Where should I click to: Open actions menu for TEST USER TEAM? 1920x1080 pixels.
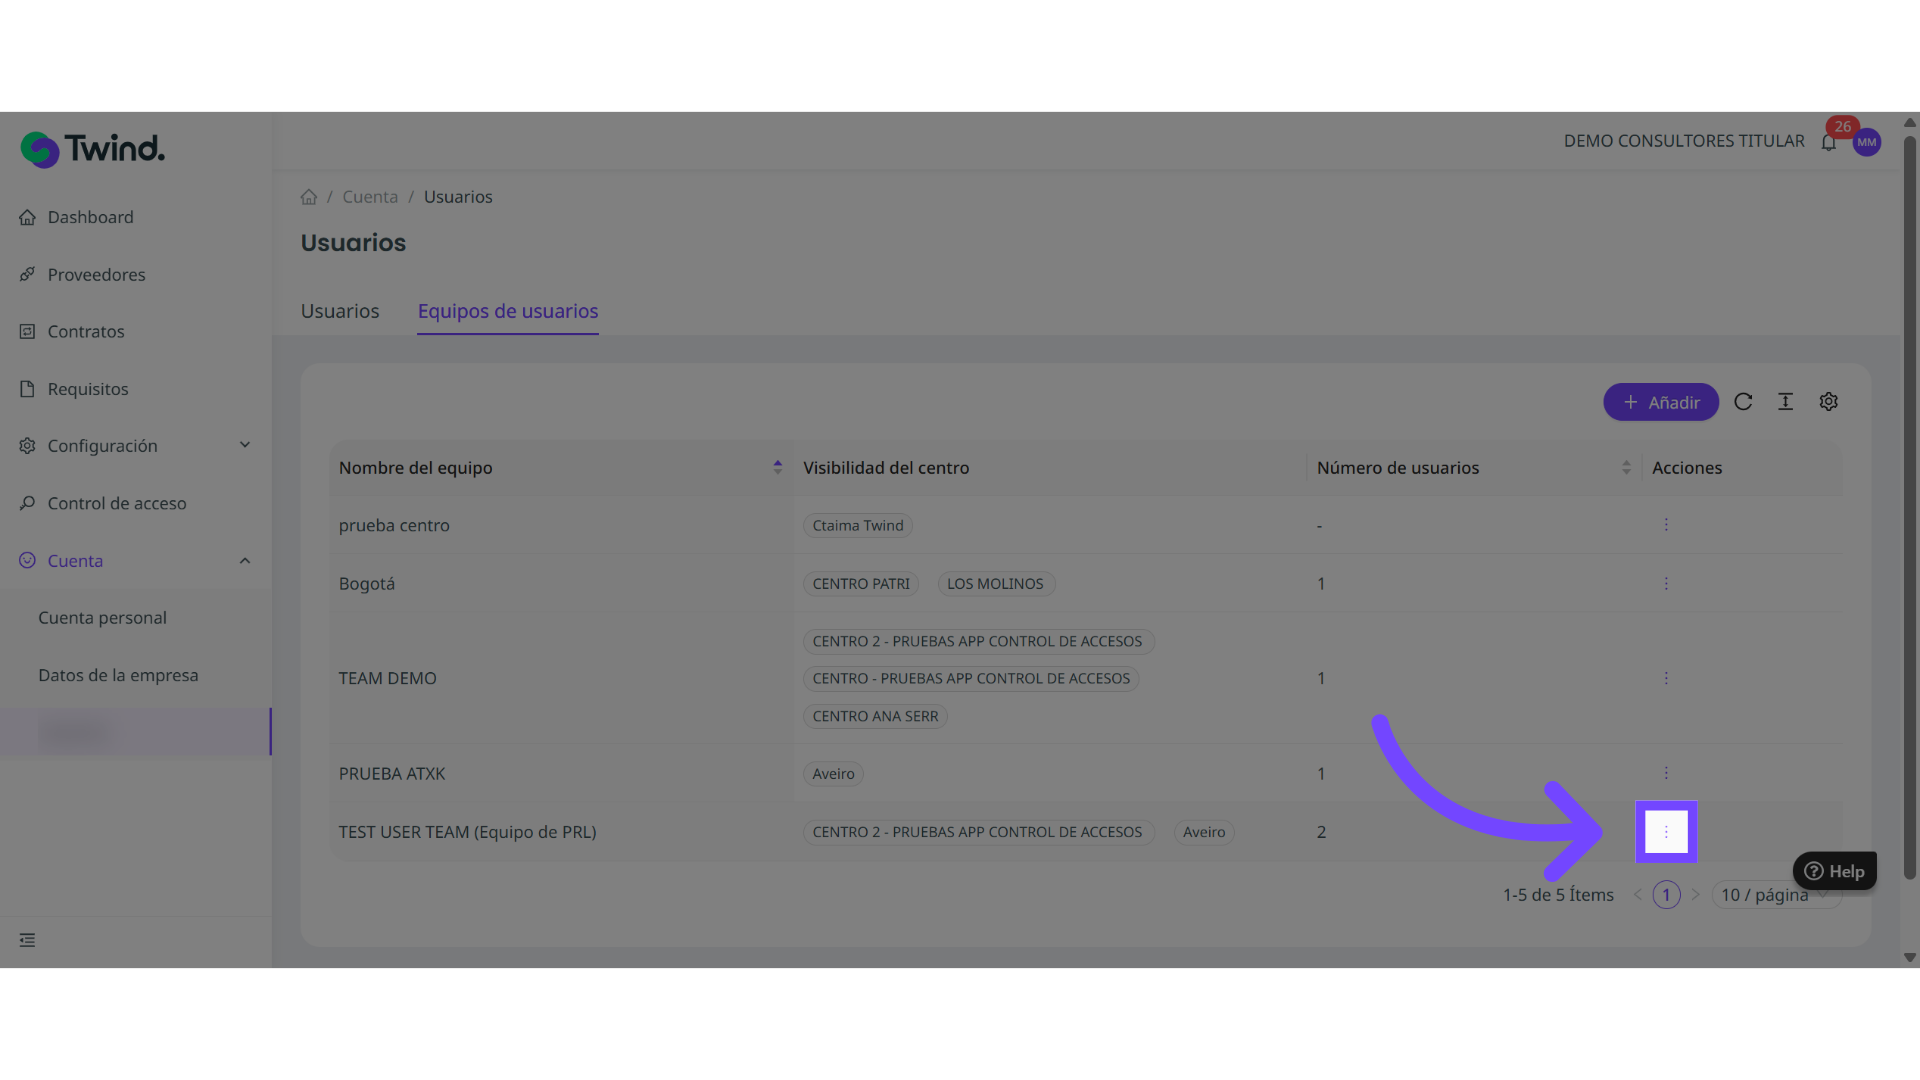tap(1666, 832)
